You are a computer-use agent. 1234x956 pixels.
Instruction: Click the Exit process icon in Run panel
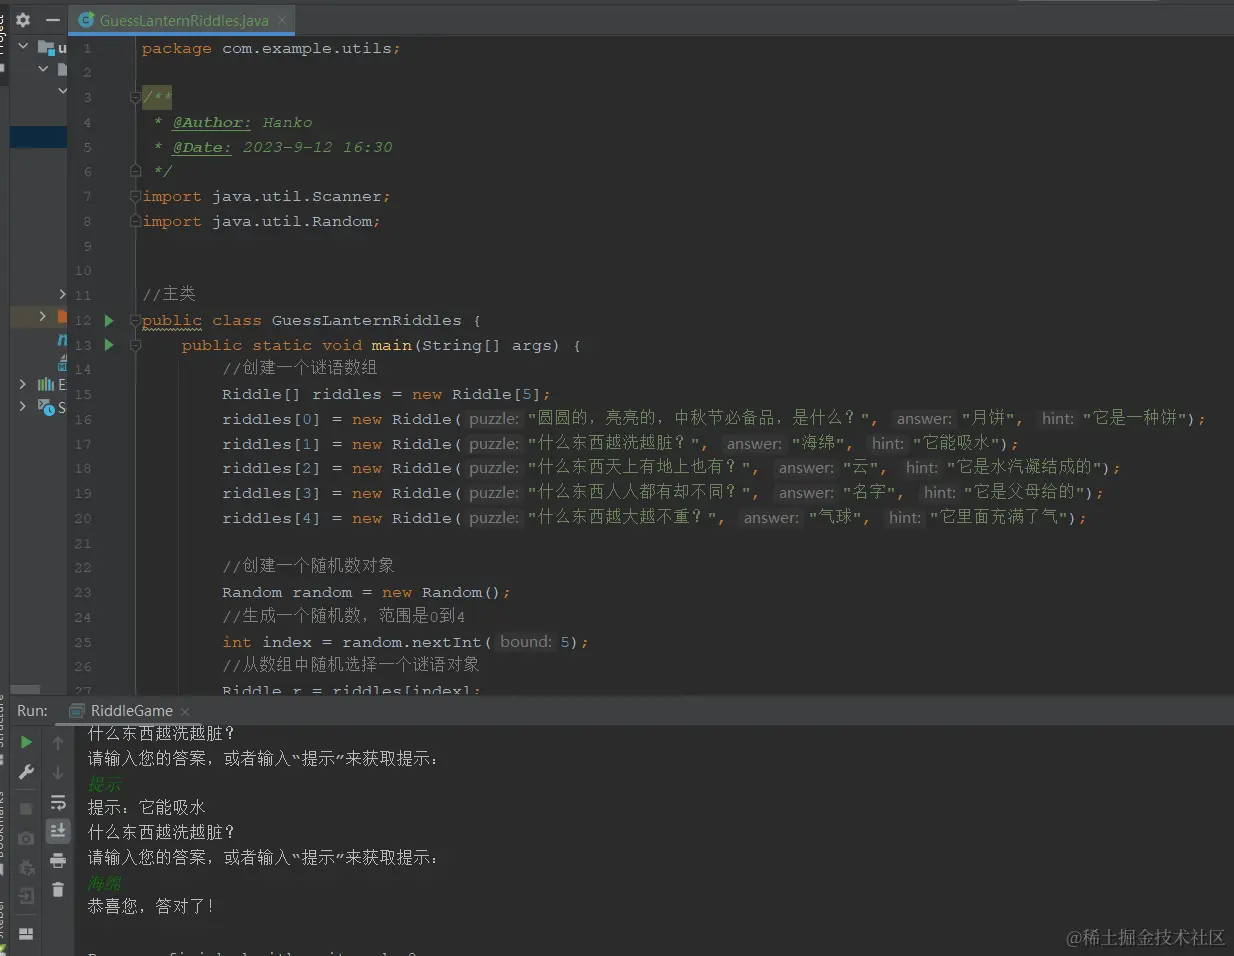click(x=27, y=896)
